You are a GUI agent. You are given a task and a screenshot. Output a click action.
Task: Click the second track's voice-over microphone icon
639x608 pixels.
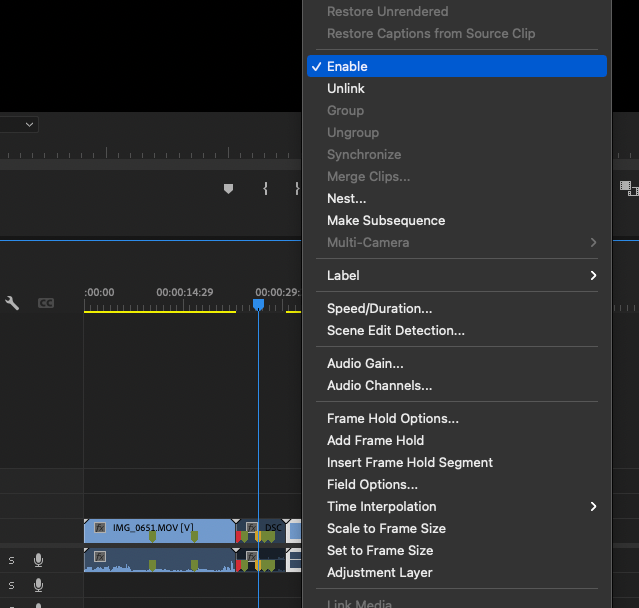(39, 585)
